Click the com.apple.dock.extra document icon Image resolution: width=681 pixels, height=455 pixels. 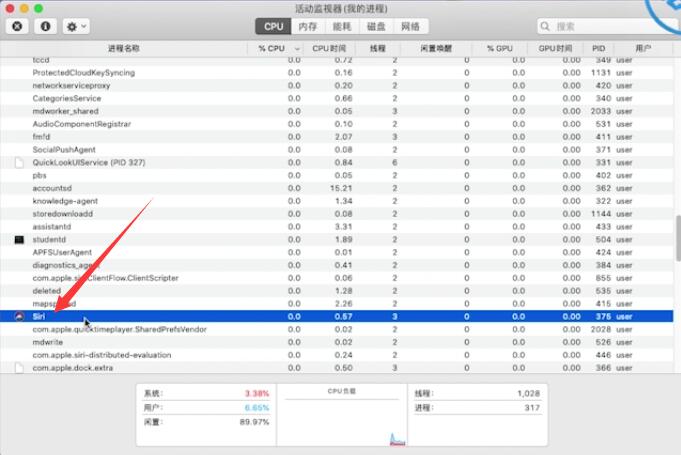click(x=19, y=368)
